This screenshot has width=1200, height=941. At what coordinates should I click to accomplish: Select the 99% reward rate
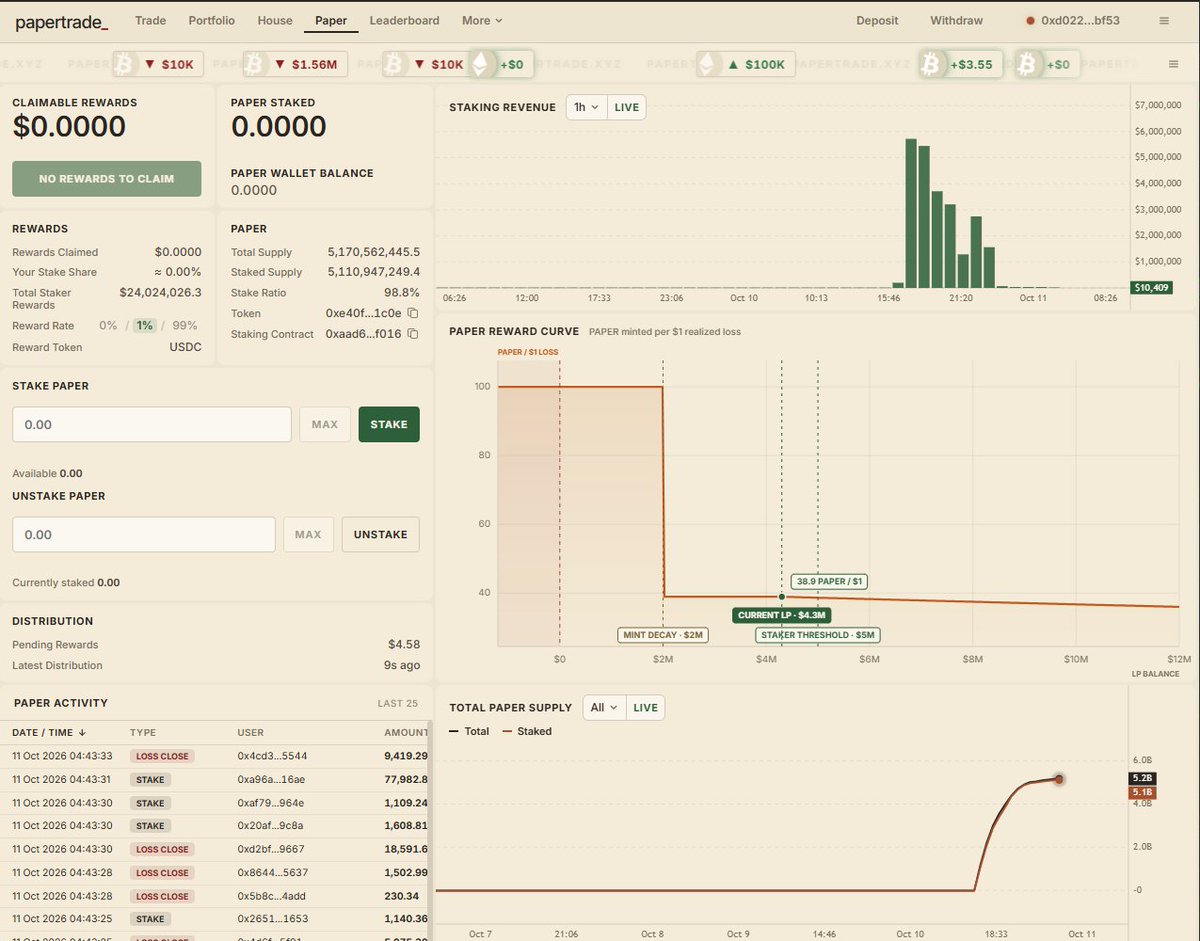(185, 326)
